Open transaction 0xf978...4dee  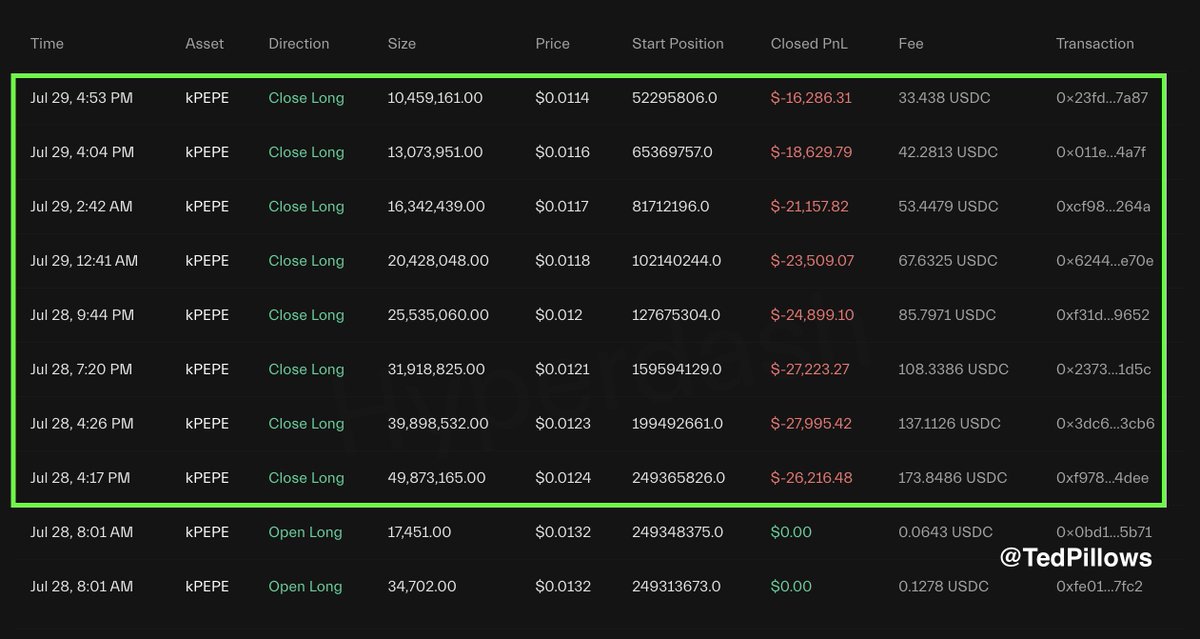pos(1103,477)
